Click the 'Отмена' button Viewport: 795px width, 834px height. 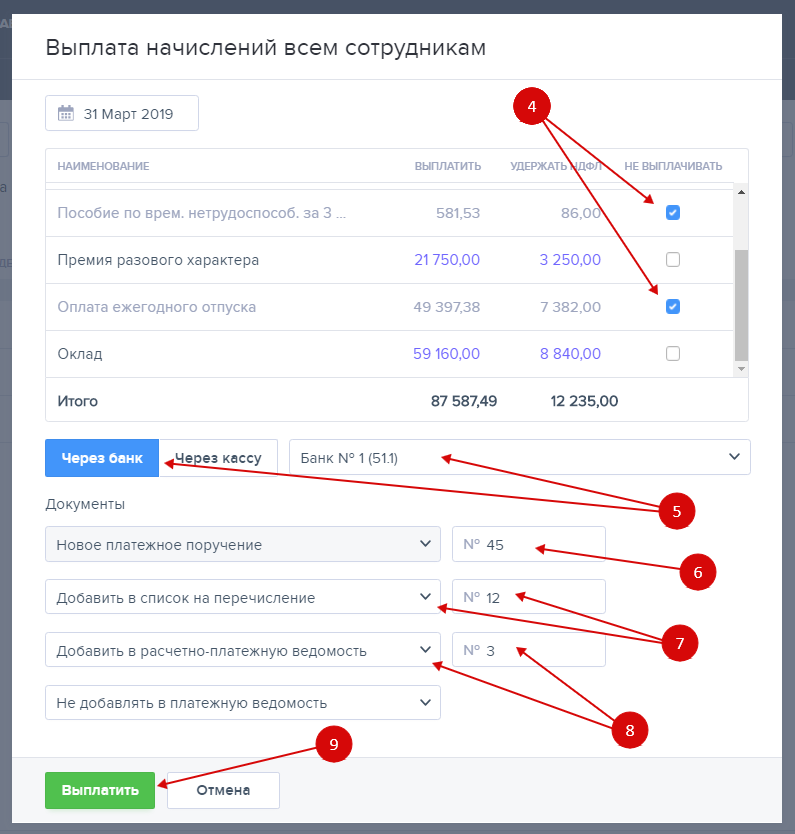coord(223,790)
